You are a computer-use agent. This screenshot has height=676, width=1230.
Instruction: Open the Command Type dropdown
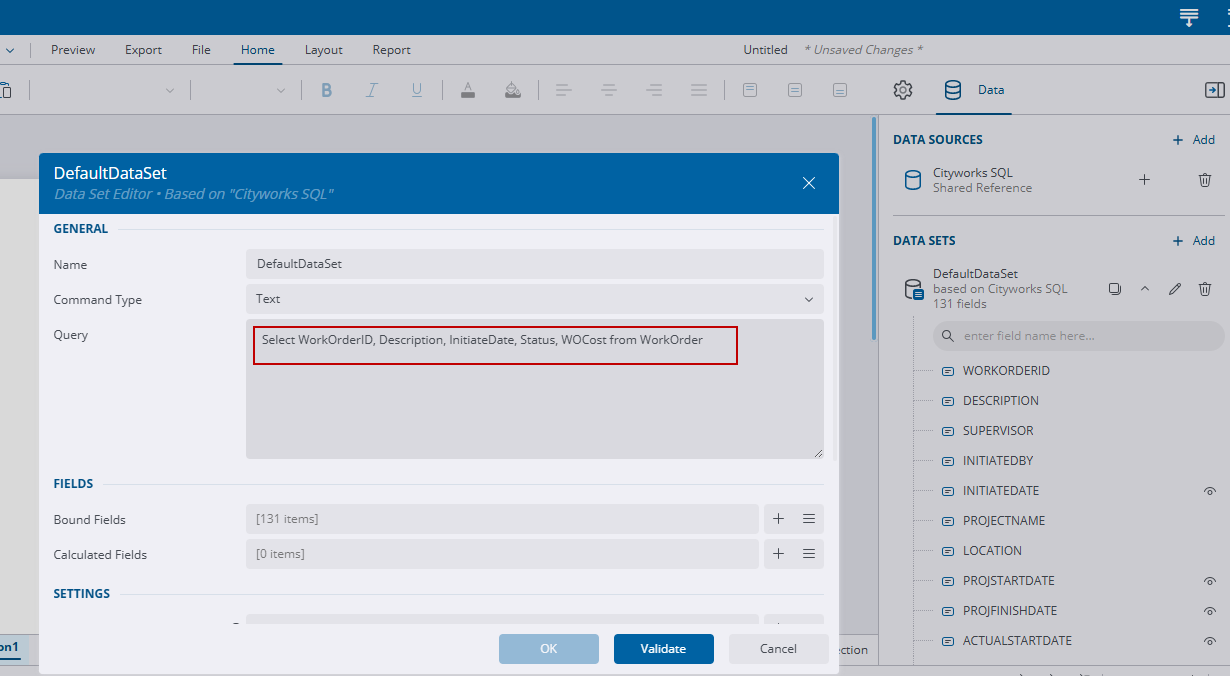pos(534,299)
